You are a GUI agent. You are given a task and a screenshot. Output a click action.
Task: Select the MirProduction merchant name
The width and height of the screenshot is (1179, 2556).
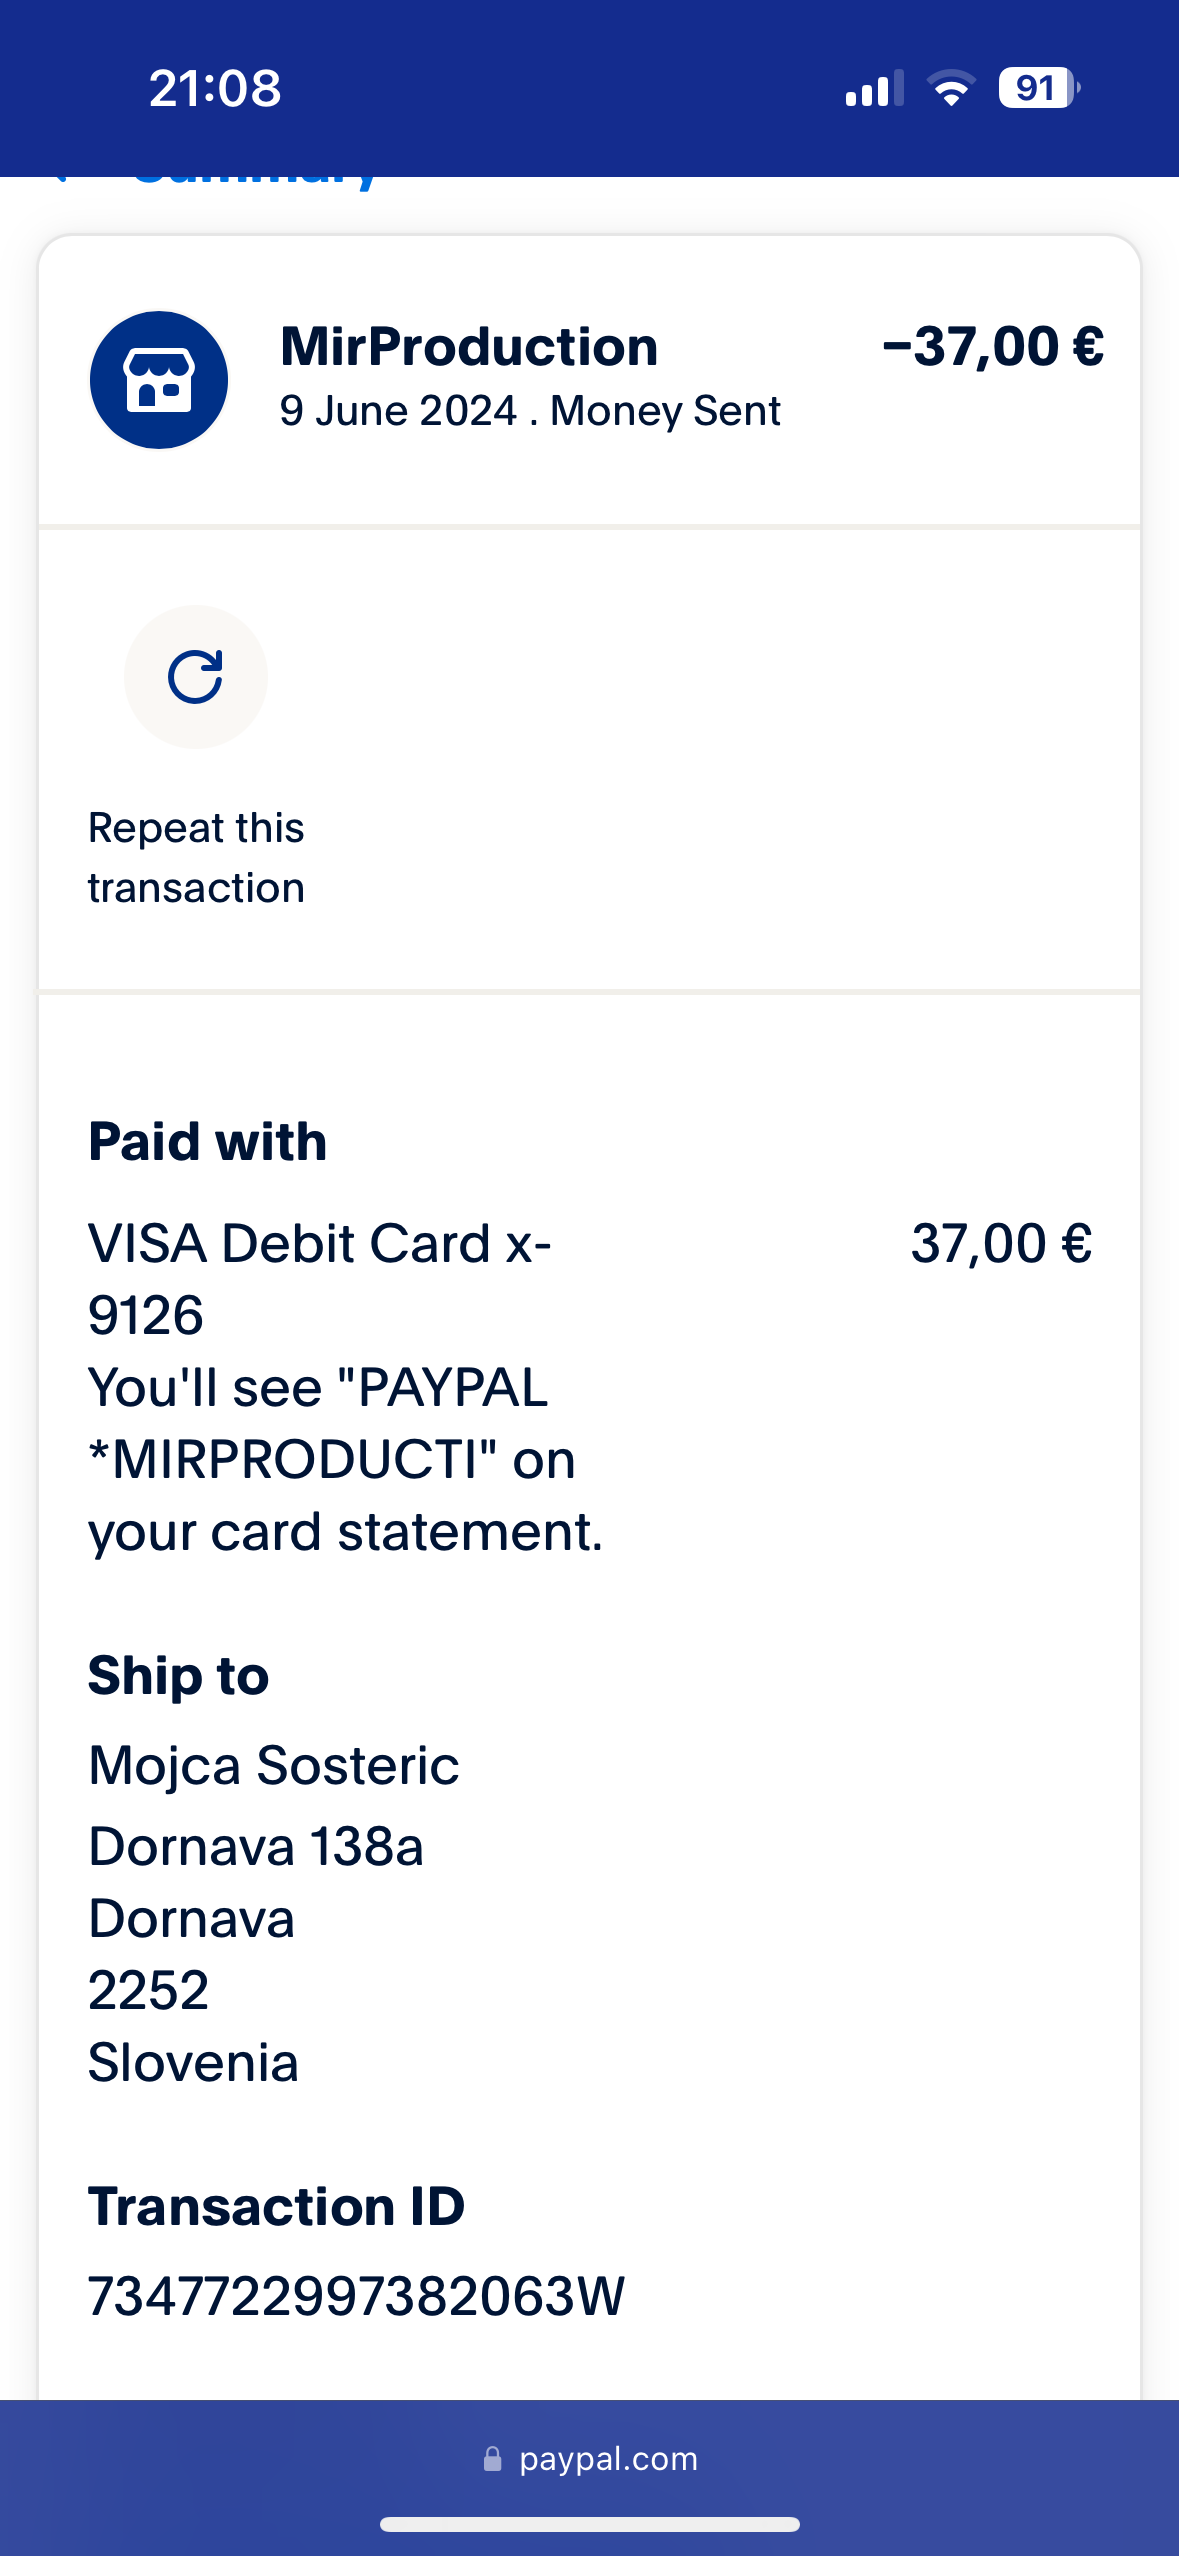tap(469, 347)
